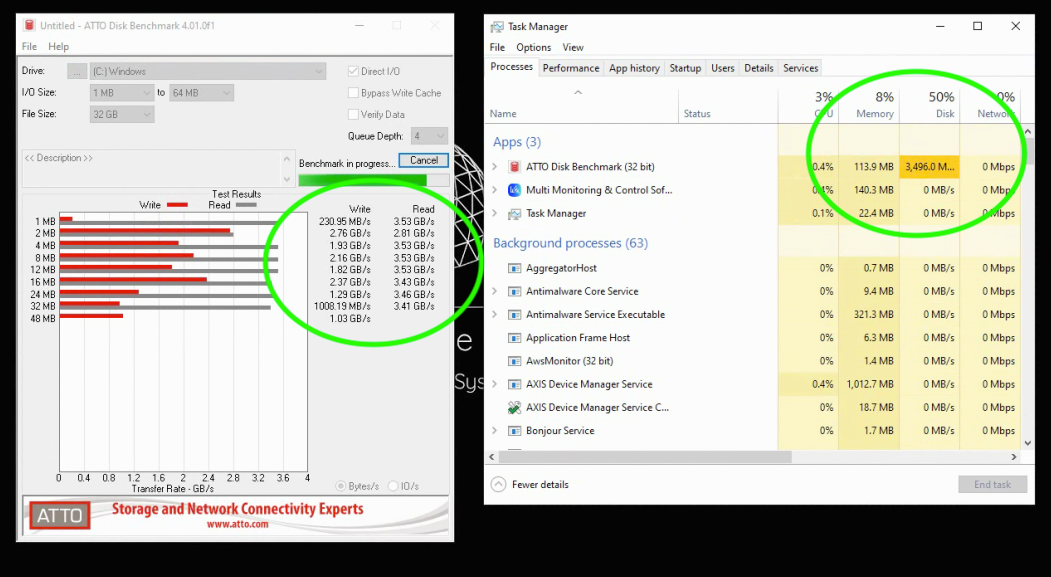Open the Options menu in Task Manager
1051x577 pixels.
pos(533,47)
